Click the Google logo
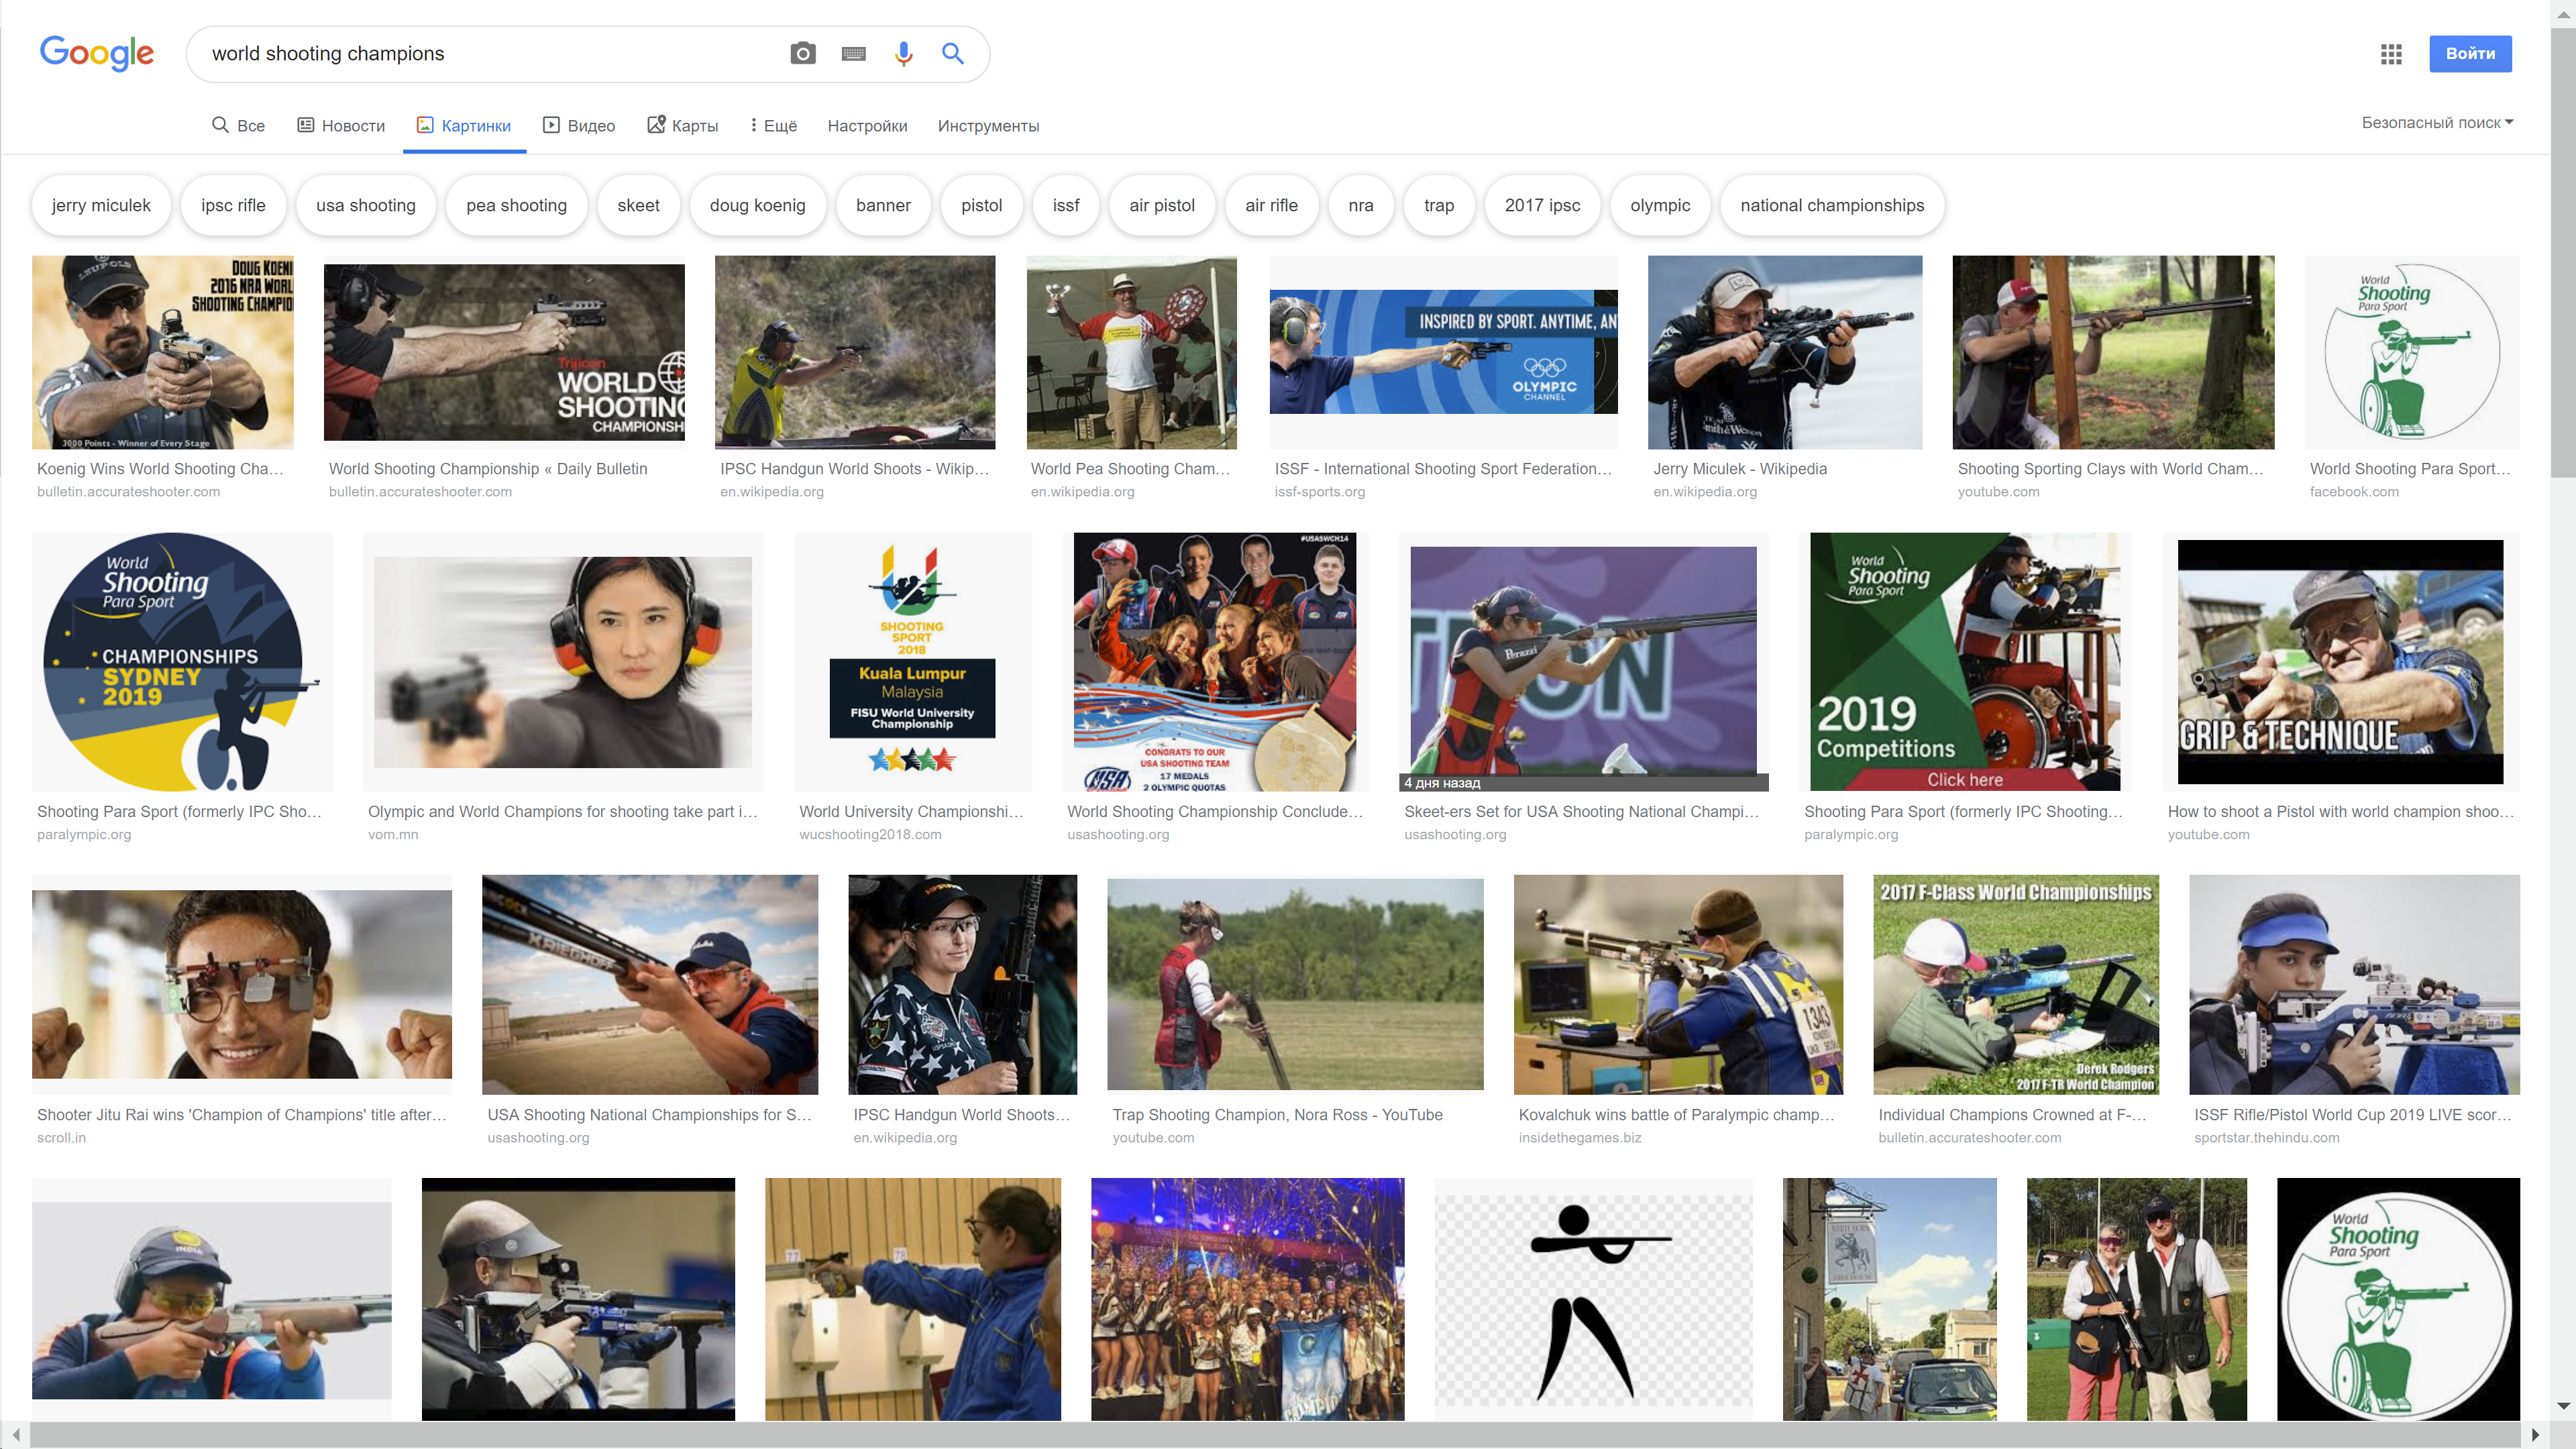 coord(97,54)
